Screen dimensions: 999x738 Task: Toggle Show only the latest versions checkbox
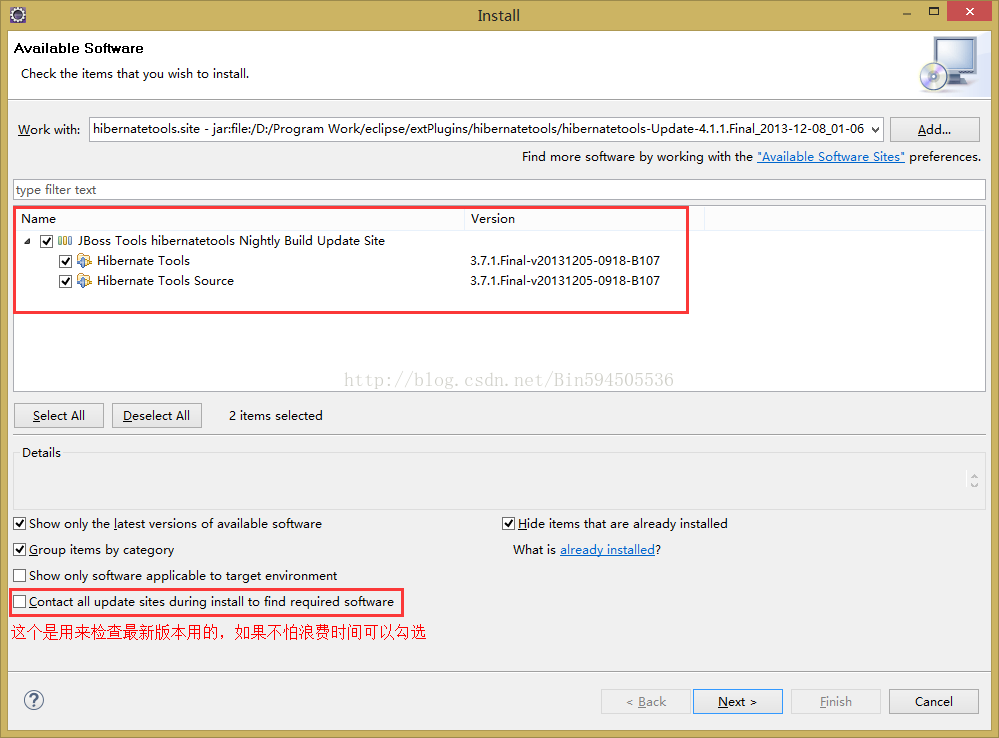coord(20,524)
